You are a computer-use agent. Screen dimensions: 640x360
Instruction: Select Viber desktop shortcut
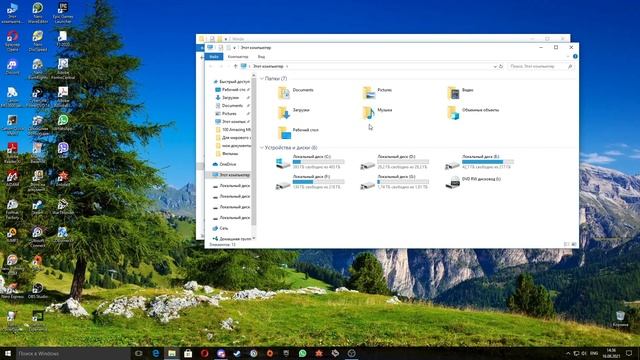(63, 150)
